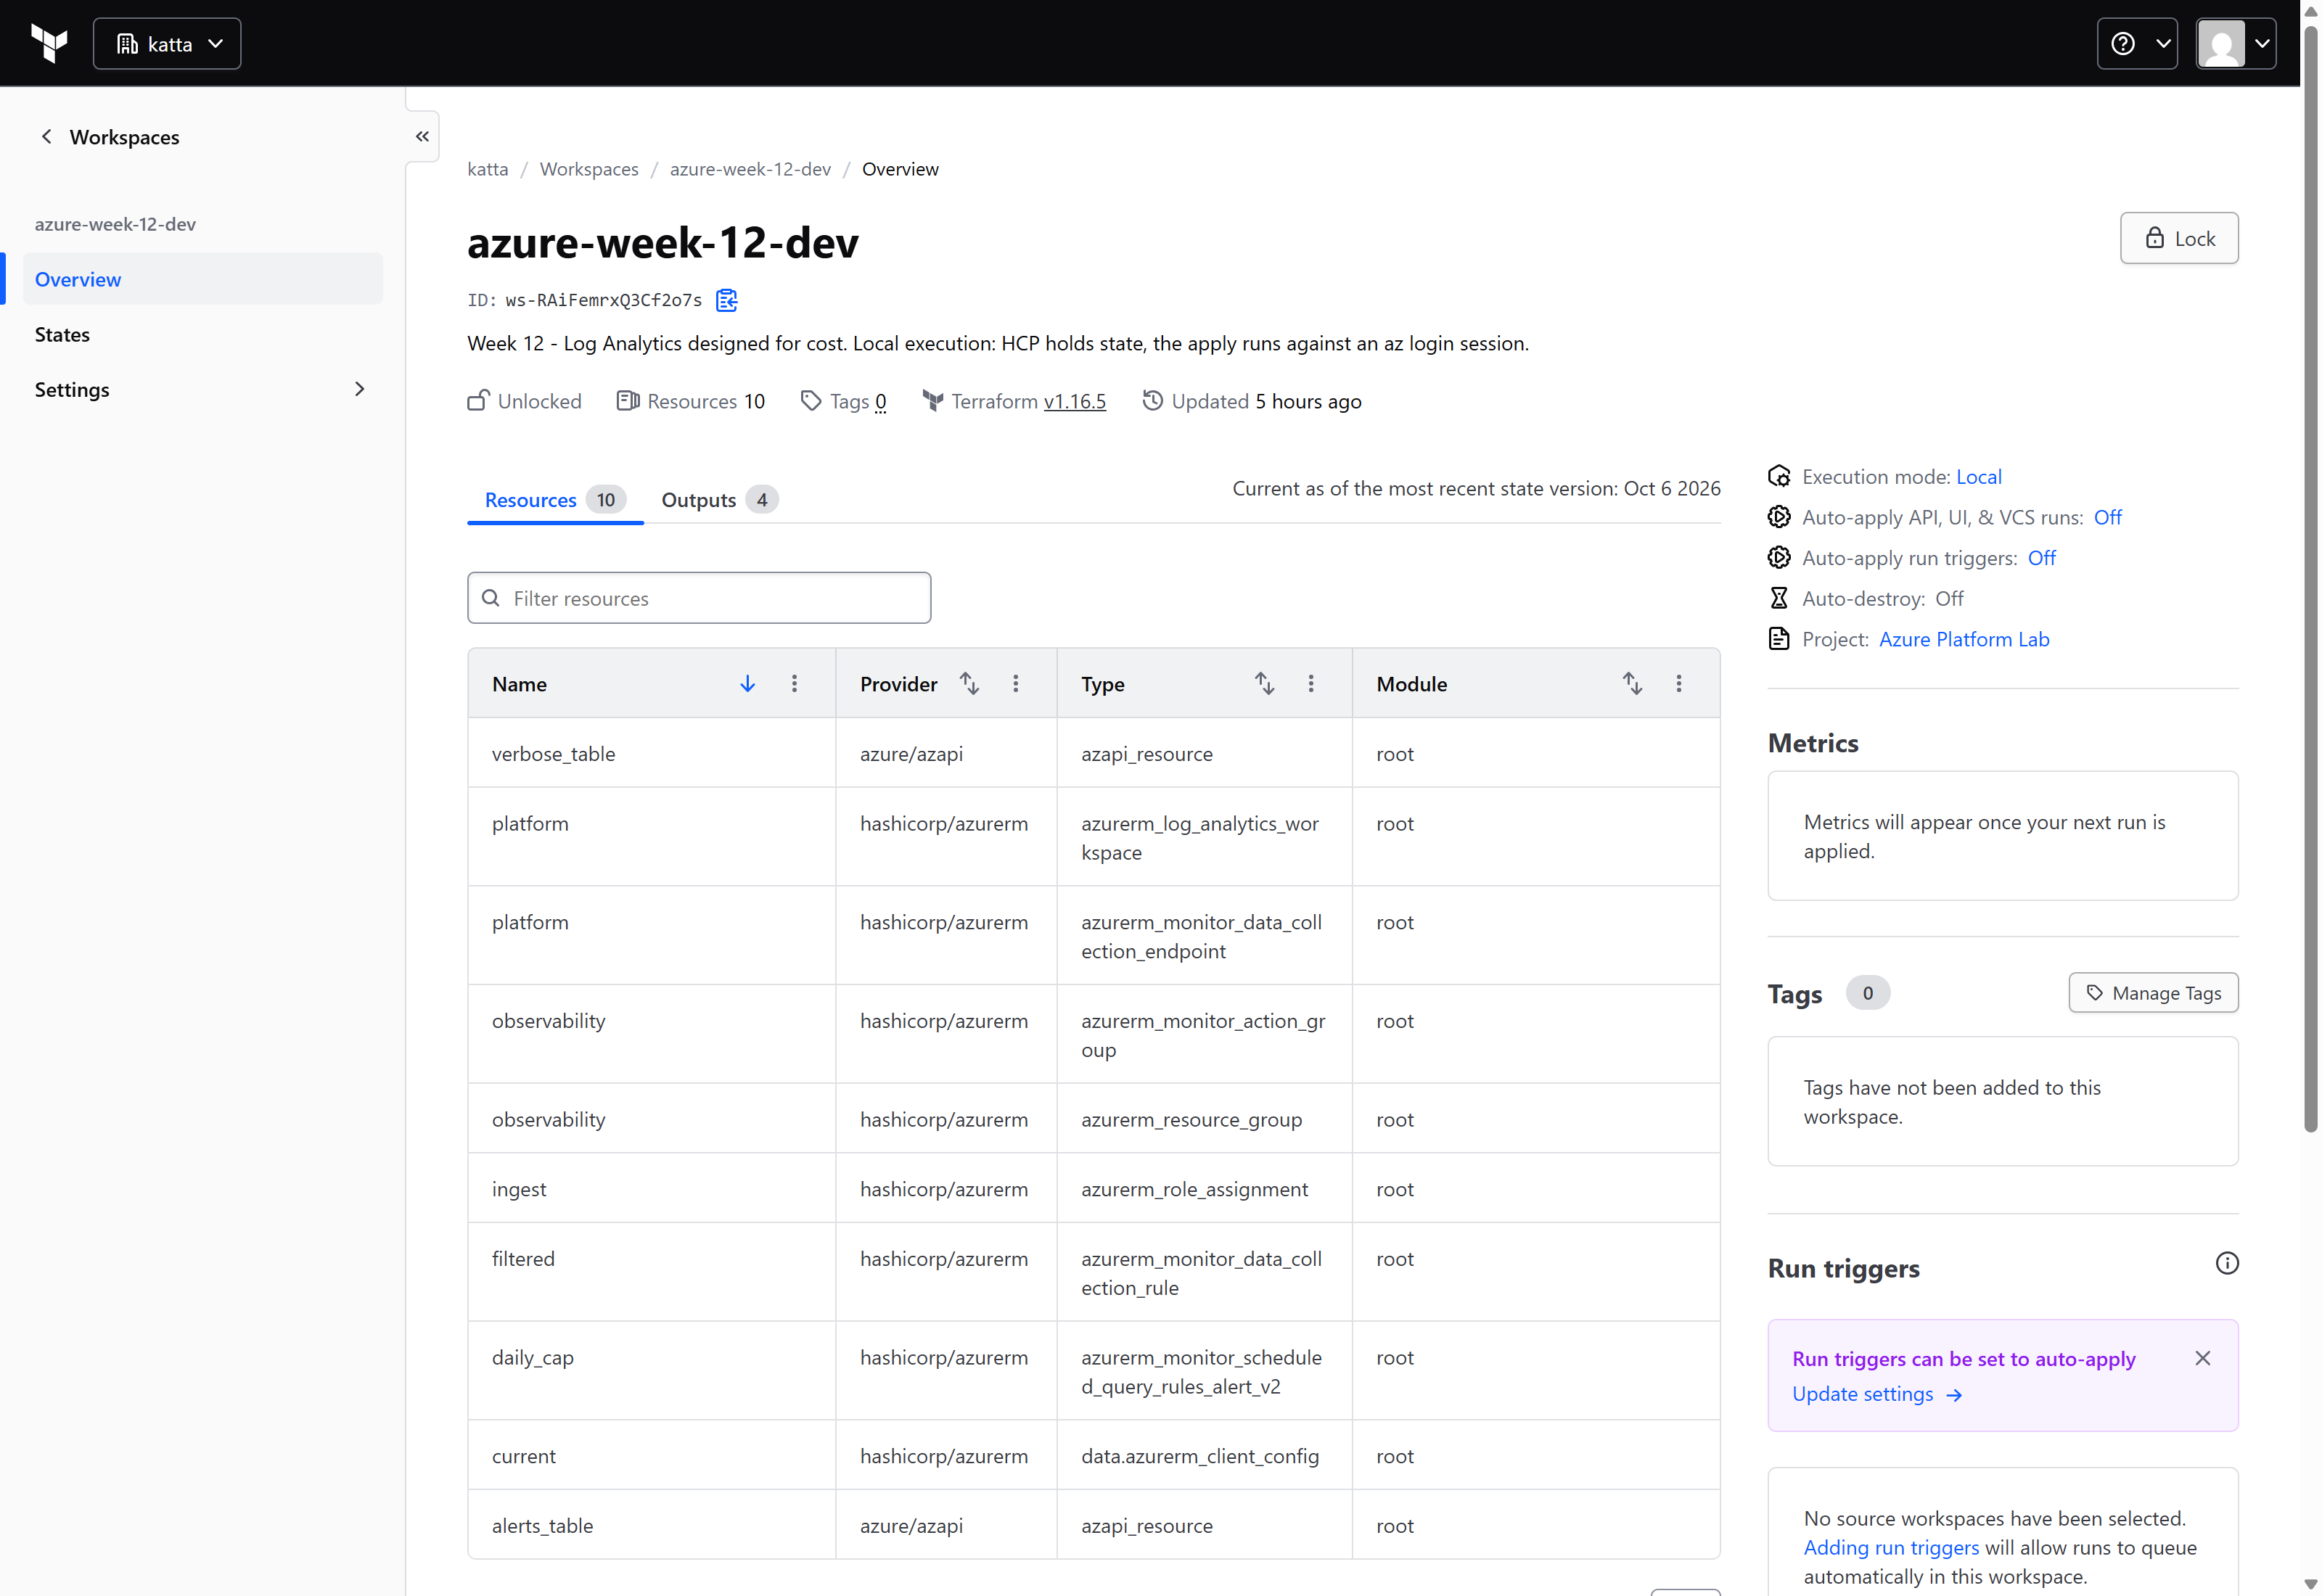Image resolution: width=2322 pixels, height=1596 pixels.
Task: Switch to the Outputs tab
Action: [719, 500]
